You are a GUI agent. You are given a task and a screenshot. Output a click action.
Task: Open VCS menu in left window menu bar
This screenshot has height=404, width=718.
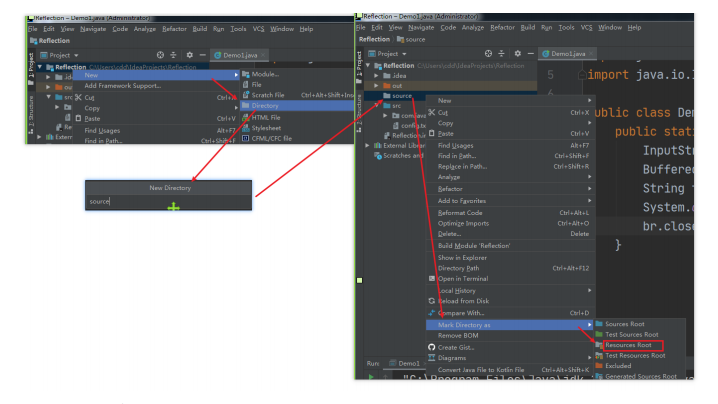pos(258,29)
